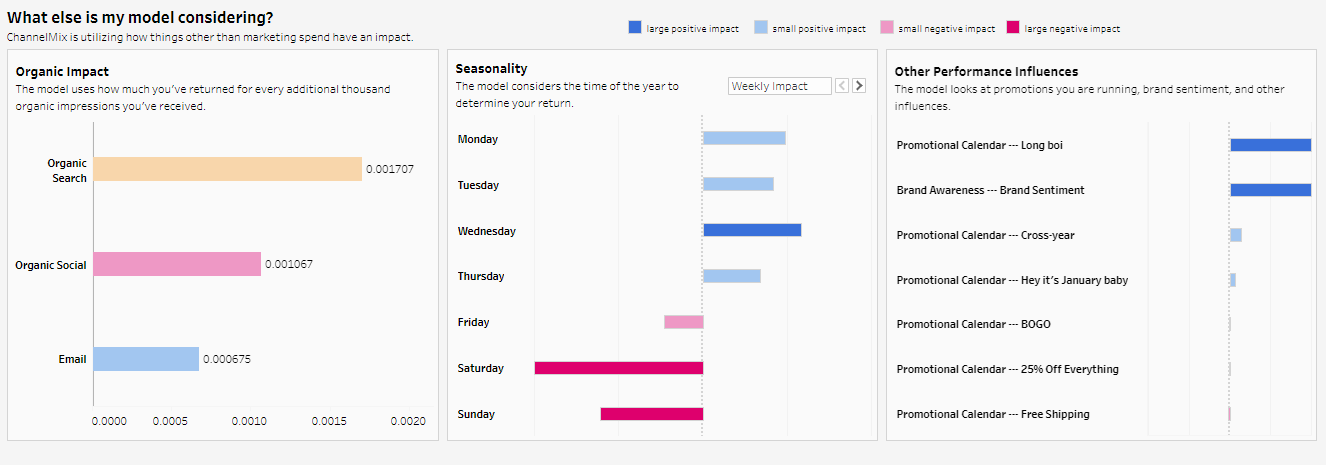Select the small positive impact legend swatch
Viewport: 1326px width, 465px height.
click(x=761, y=28)
